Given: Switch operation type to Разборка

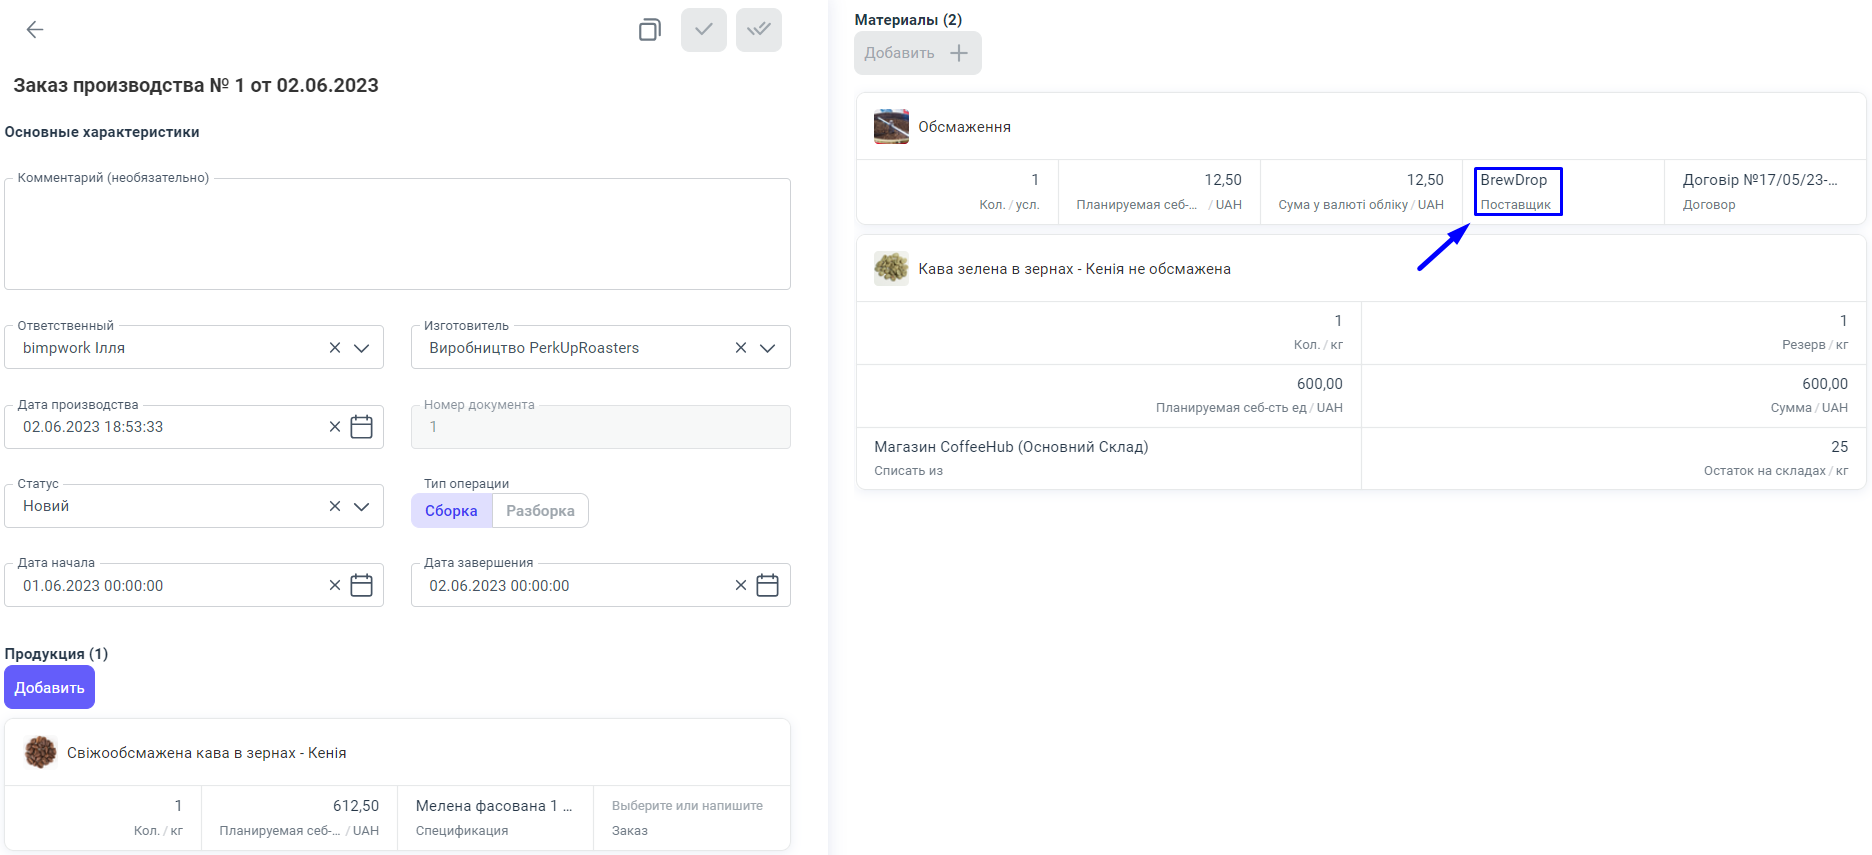Looking at the screenshot, I should 540,511.
